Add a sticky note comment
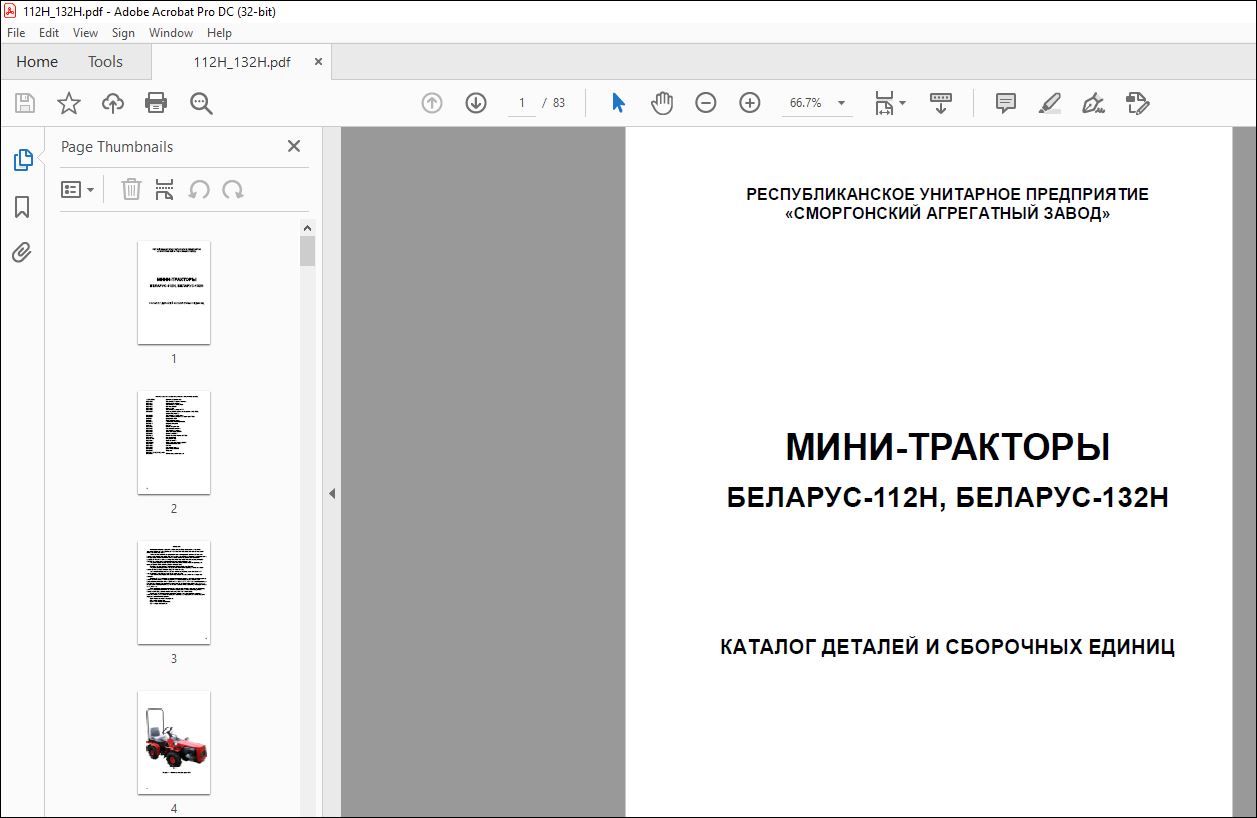The height and width of the screenshot is (818, 1257). pos(1006,103)
